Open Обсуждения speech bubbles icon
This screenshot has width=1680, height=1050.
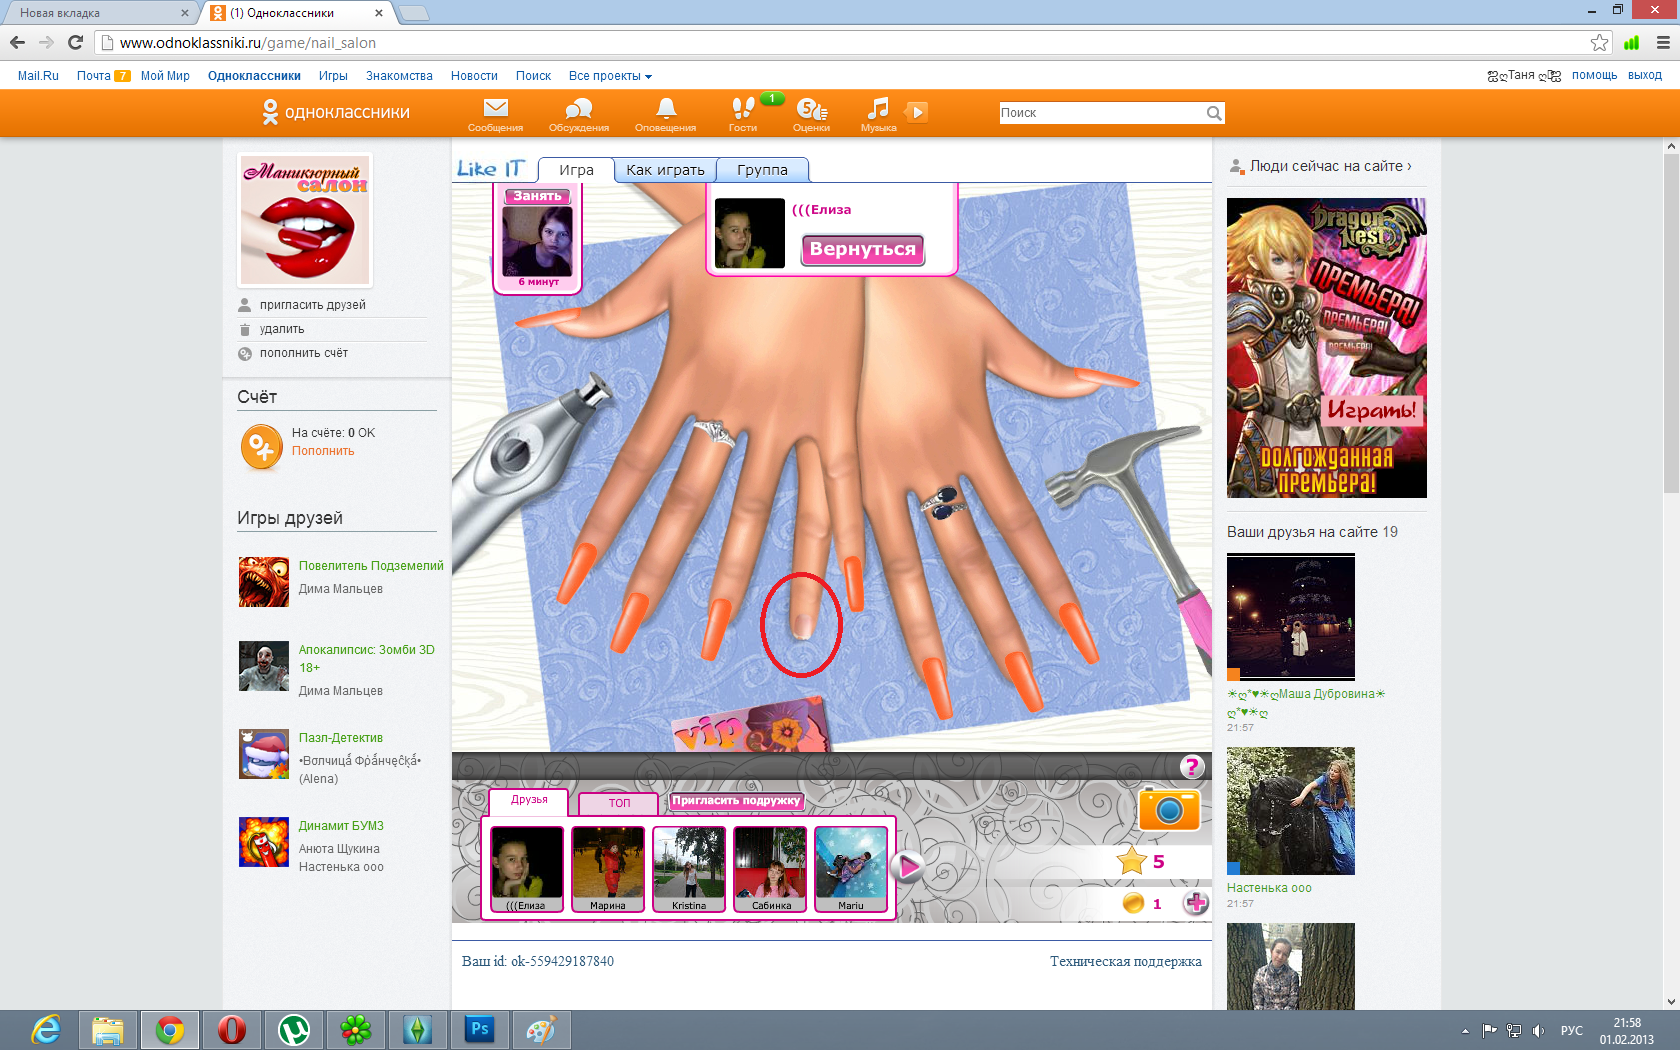[x=579, y=108]
